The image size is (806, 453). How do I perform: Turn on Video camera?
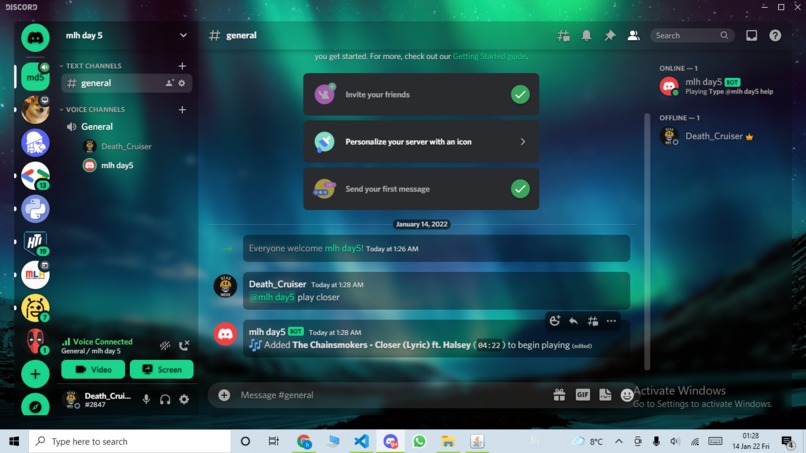coord(93,369)
